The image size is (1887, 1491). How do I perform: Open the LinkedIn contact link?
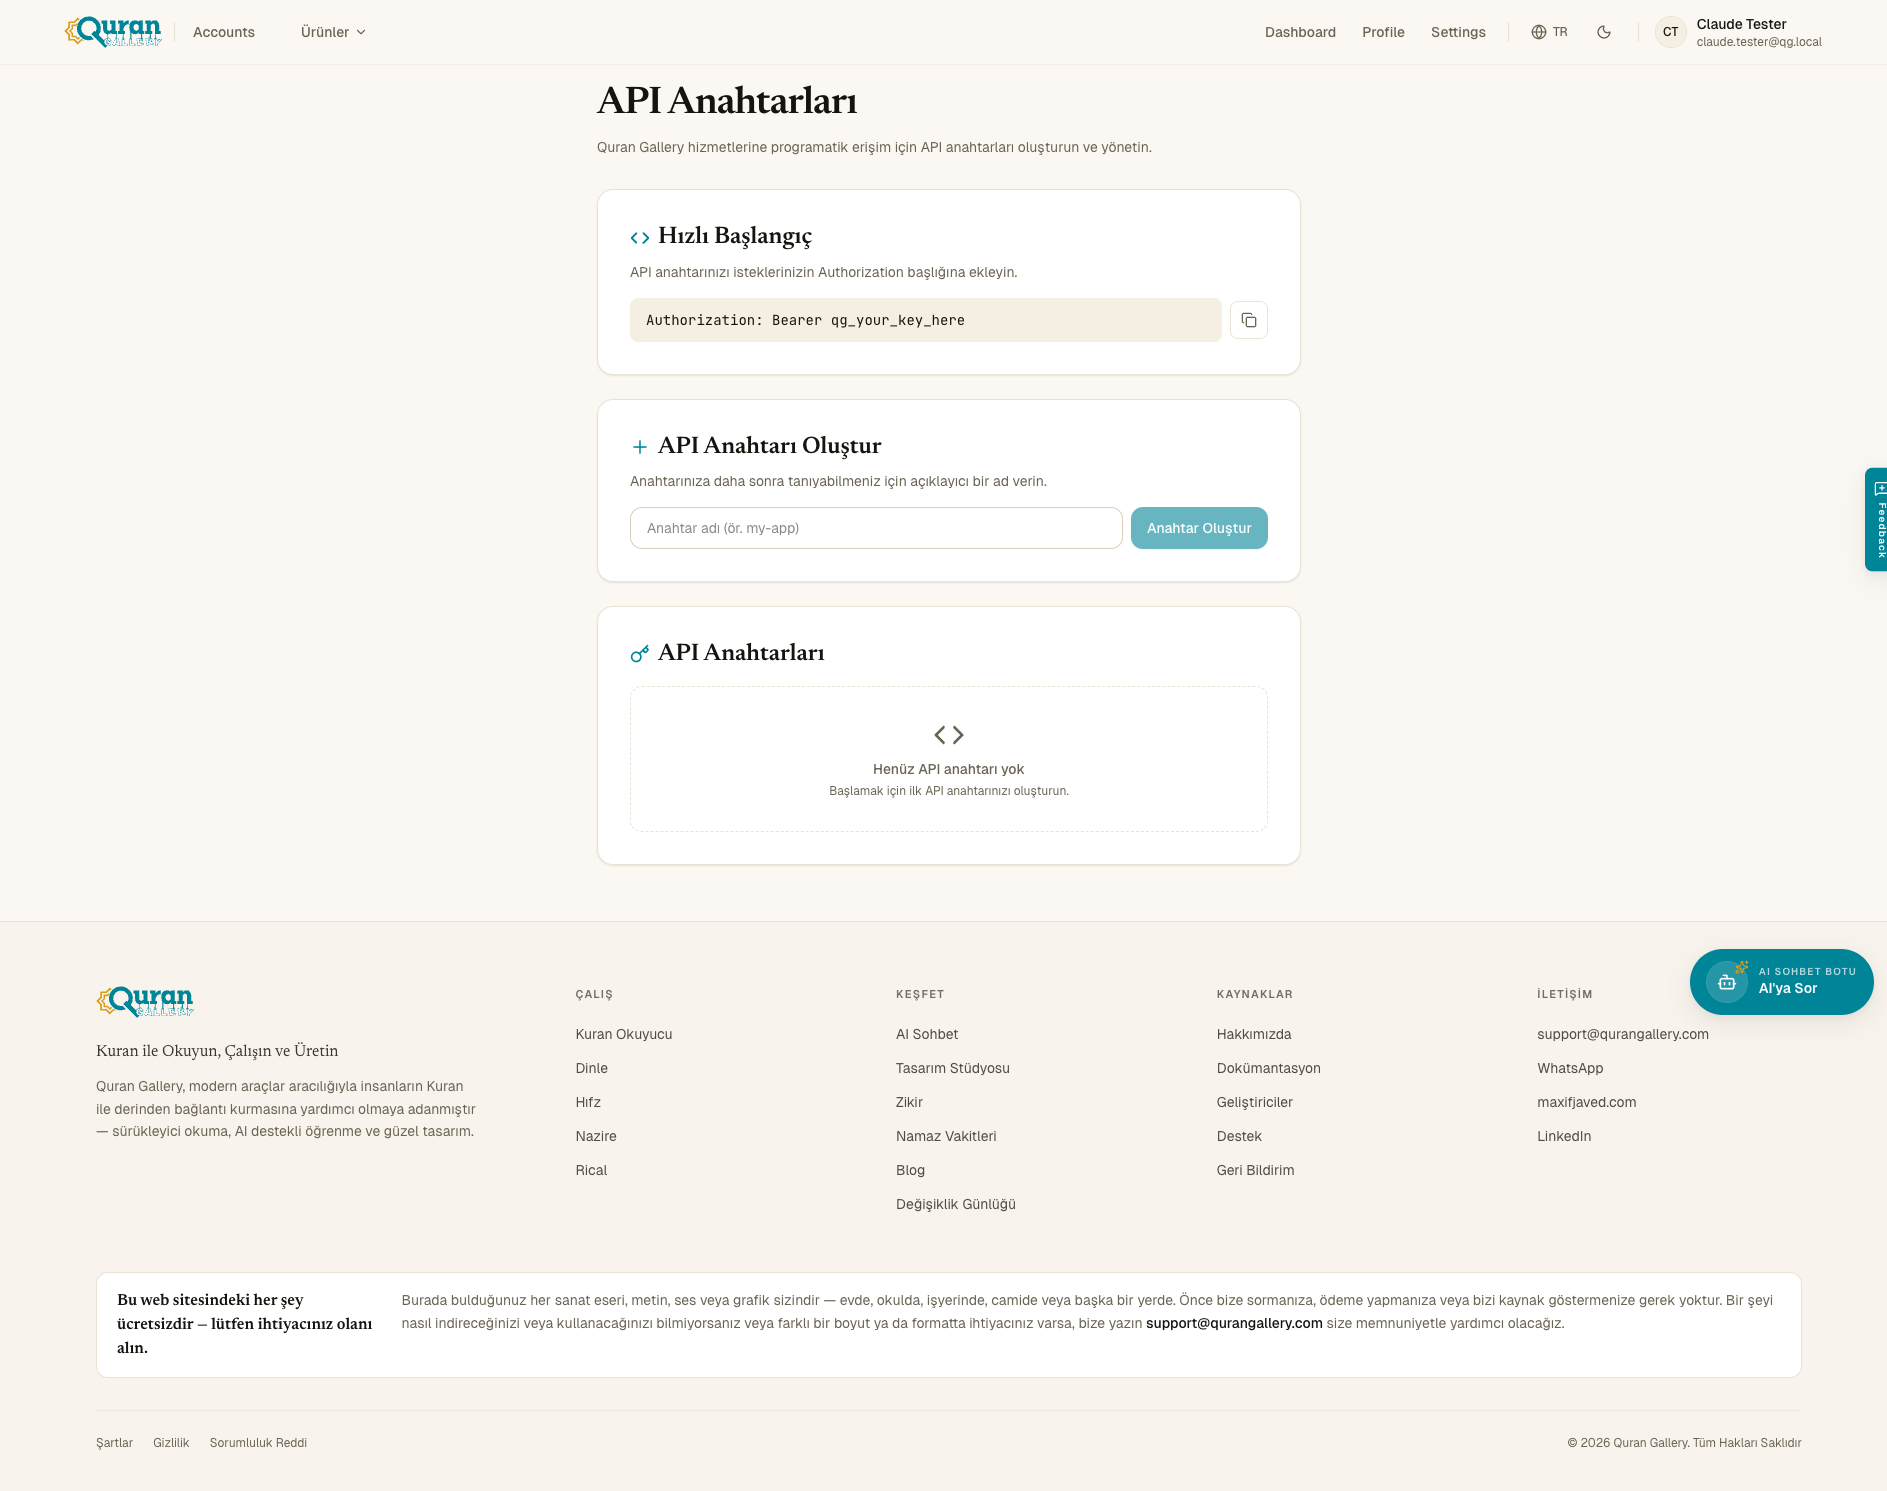coord(1564,1136)
